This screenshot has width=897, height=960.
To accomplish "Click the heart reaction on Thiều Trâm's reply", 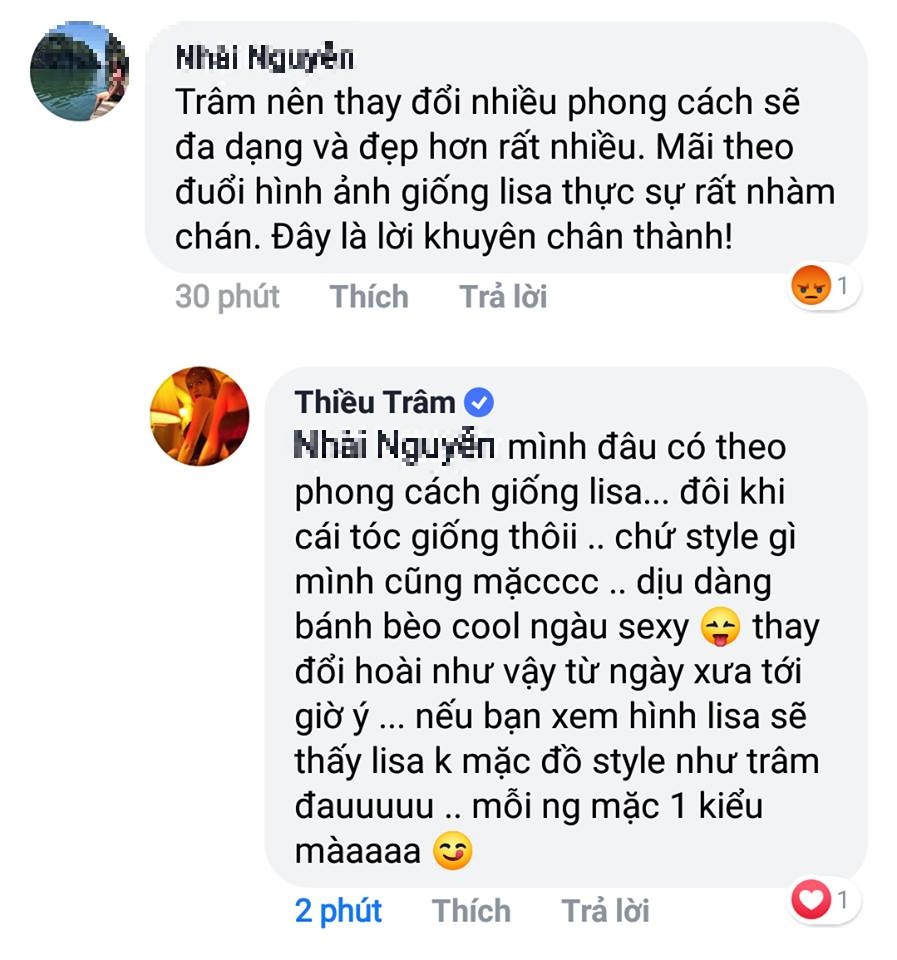I will click(813, 901).
